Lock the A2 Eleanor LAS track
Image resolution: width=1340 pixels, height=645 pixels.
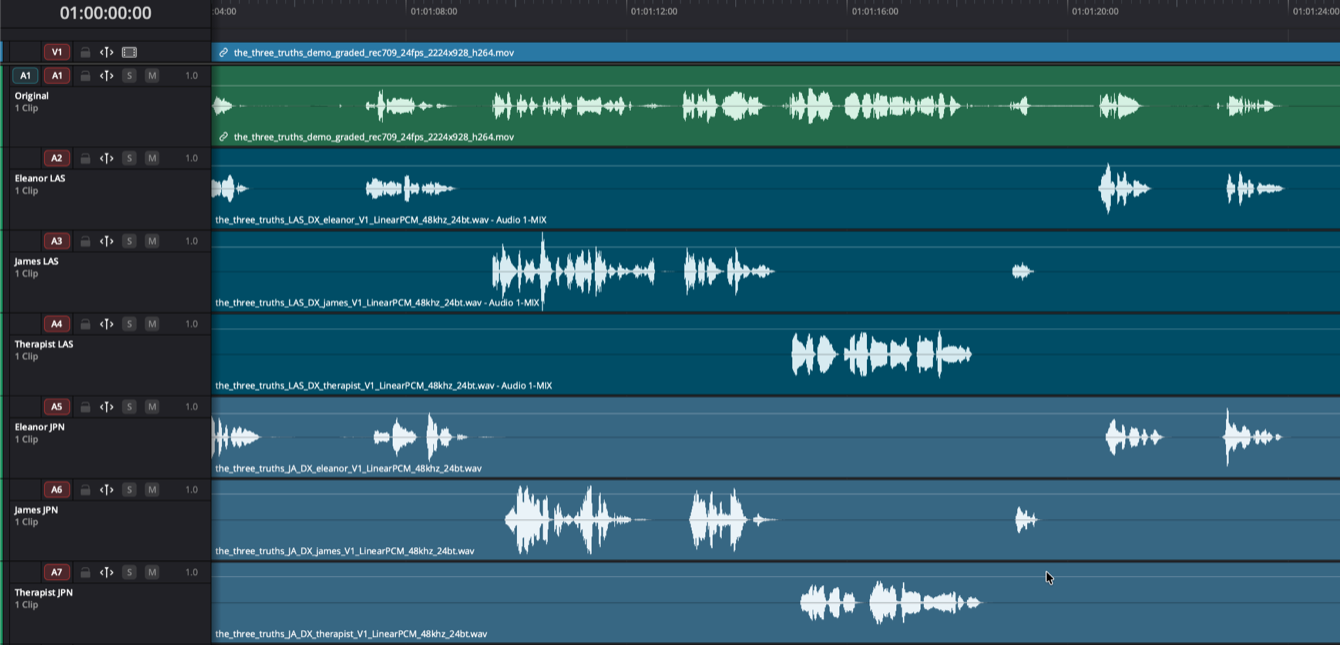[85, 158]
